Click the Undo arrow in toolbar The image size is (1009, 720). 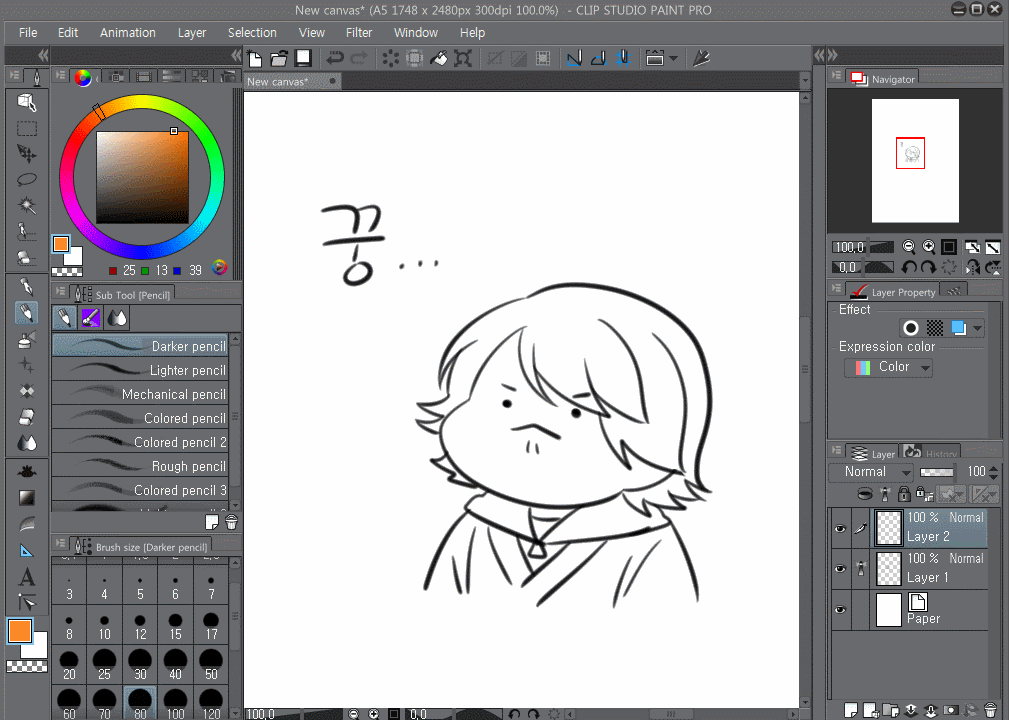(336, 59)
